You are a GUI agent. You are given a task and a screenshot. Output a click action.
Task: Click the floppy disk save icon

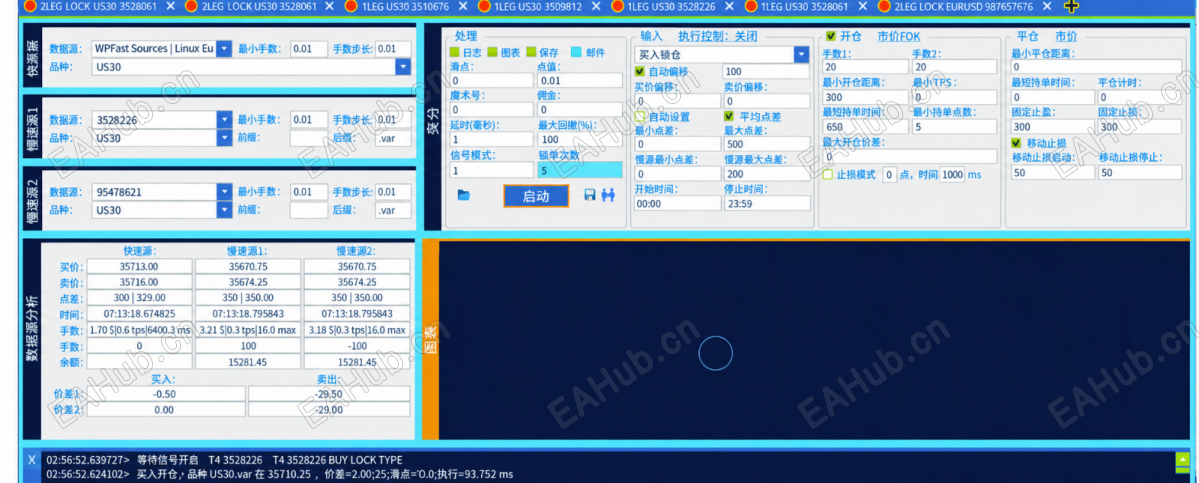click(590, 196)
